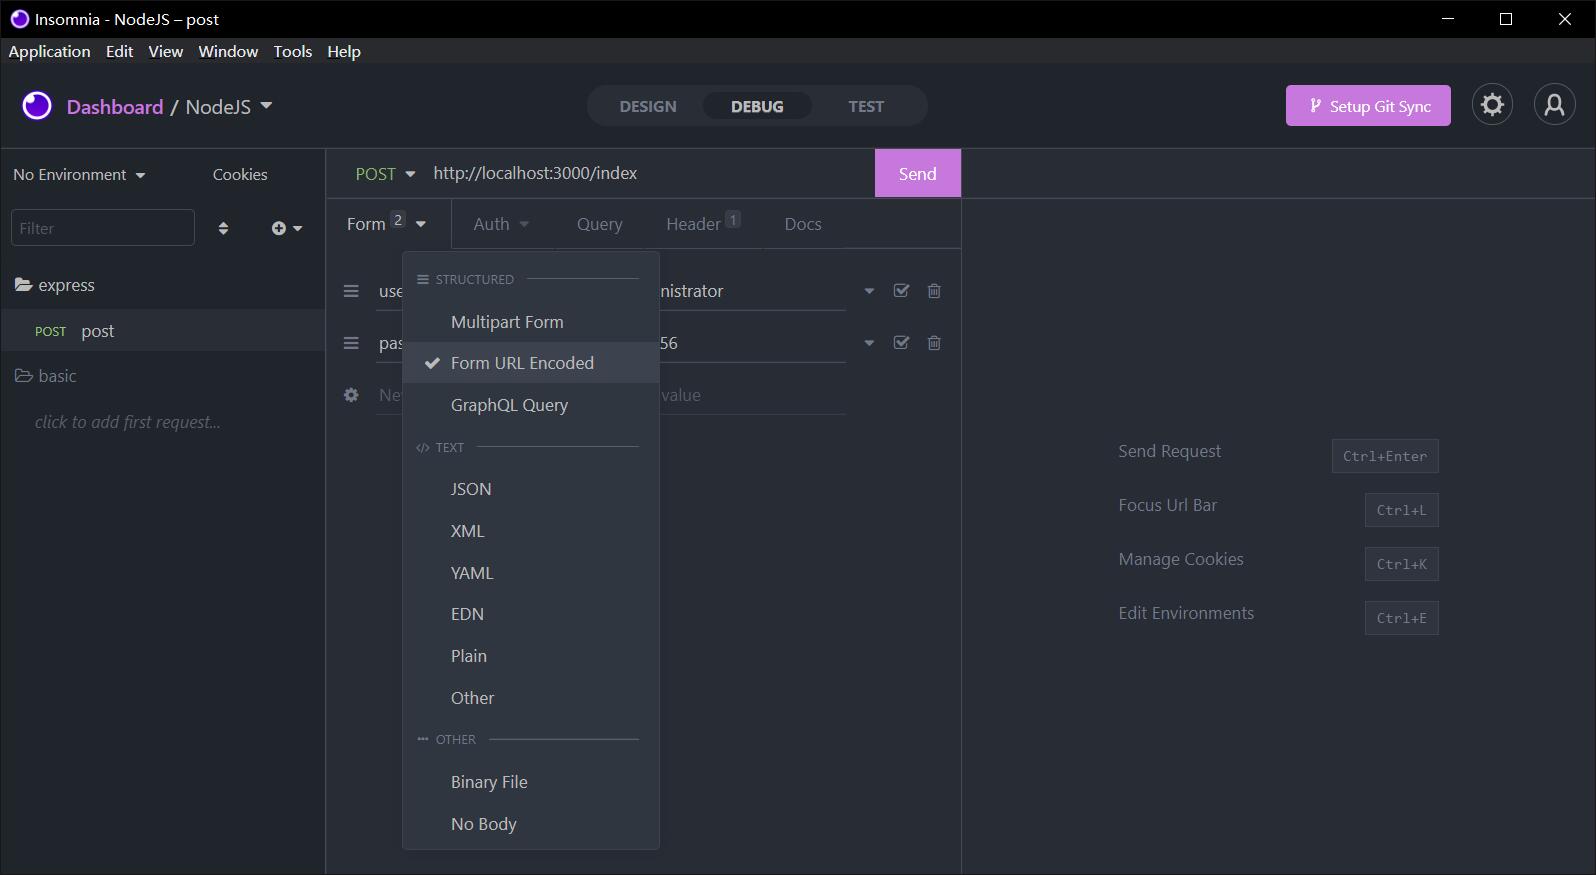Focus the request URL field

648,173
